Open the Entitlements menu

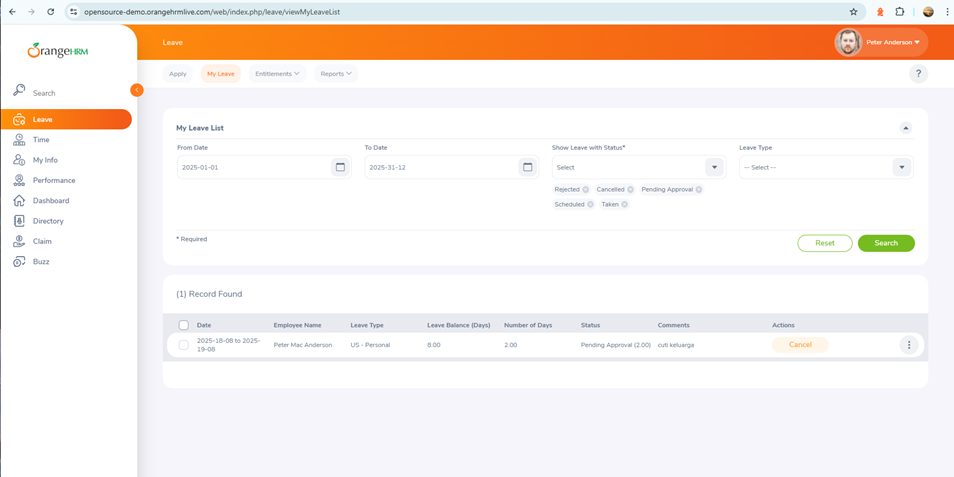277,74
